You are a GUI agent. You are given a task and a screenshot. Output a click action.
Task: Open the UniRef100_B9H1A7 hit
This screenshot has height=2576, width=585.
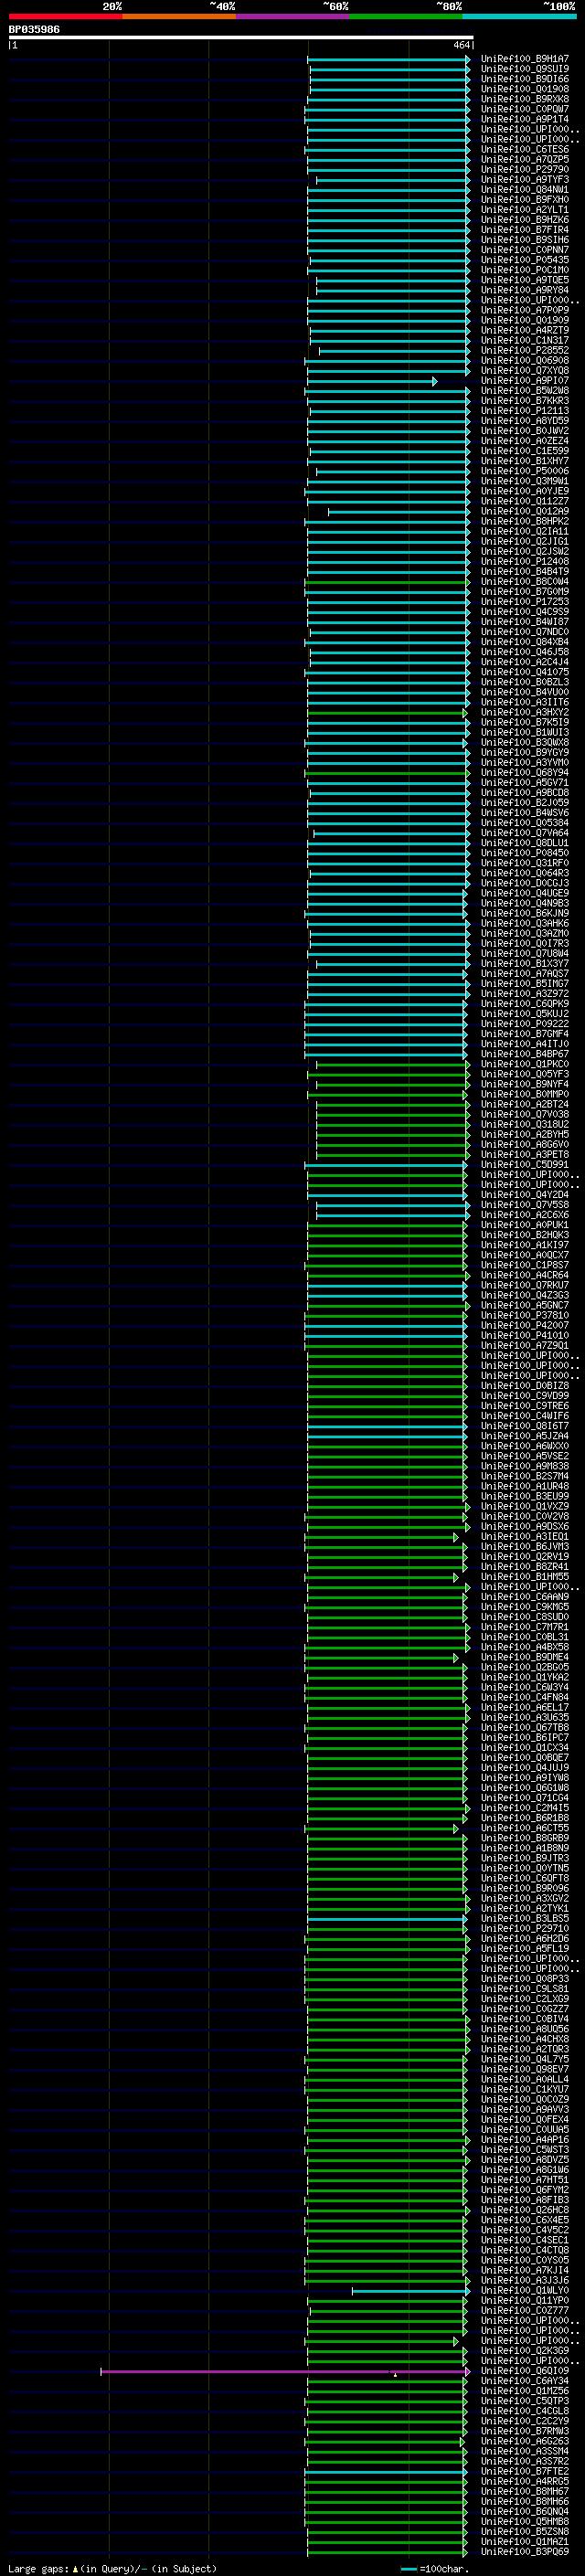525,59
